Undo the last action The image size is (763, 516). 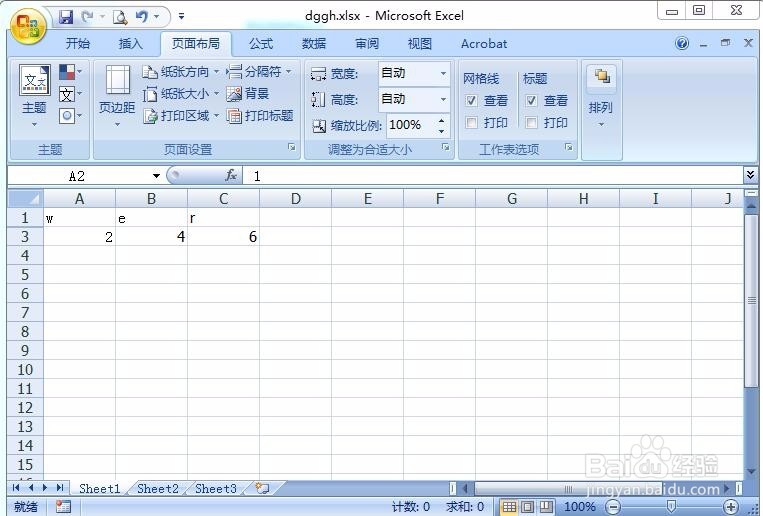[x=142, y=17]
